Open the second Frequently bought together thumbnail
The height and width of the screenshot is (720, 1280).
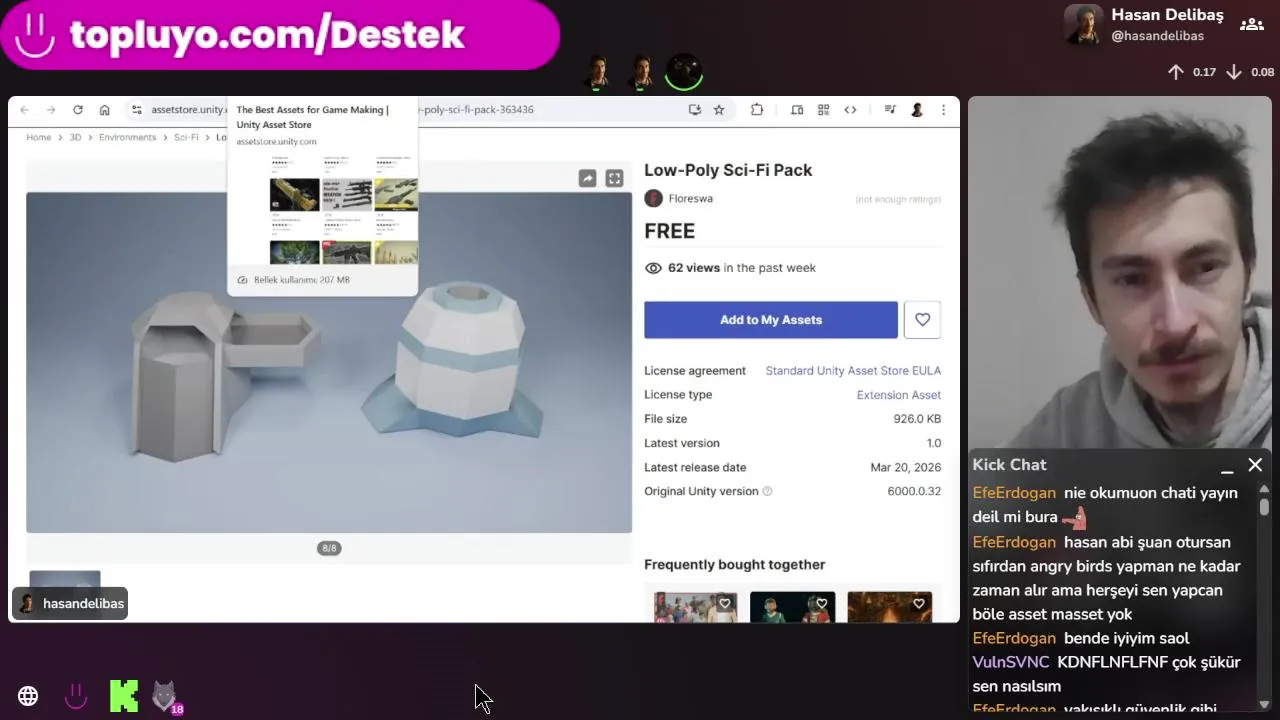792,606
